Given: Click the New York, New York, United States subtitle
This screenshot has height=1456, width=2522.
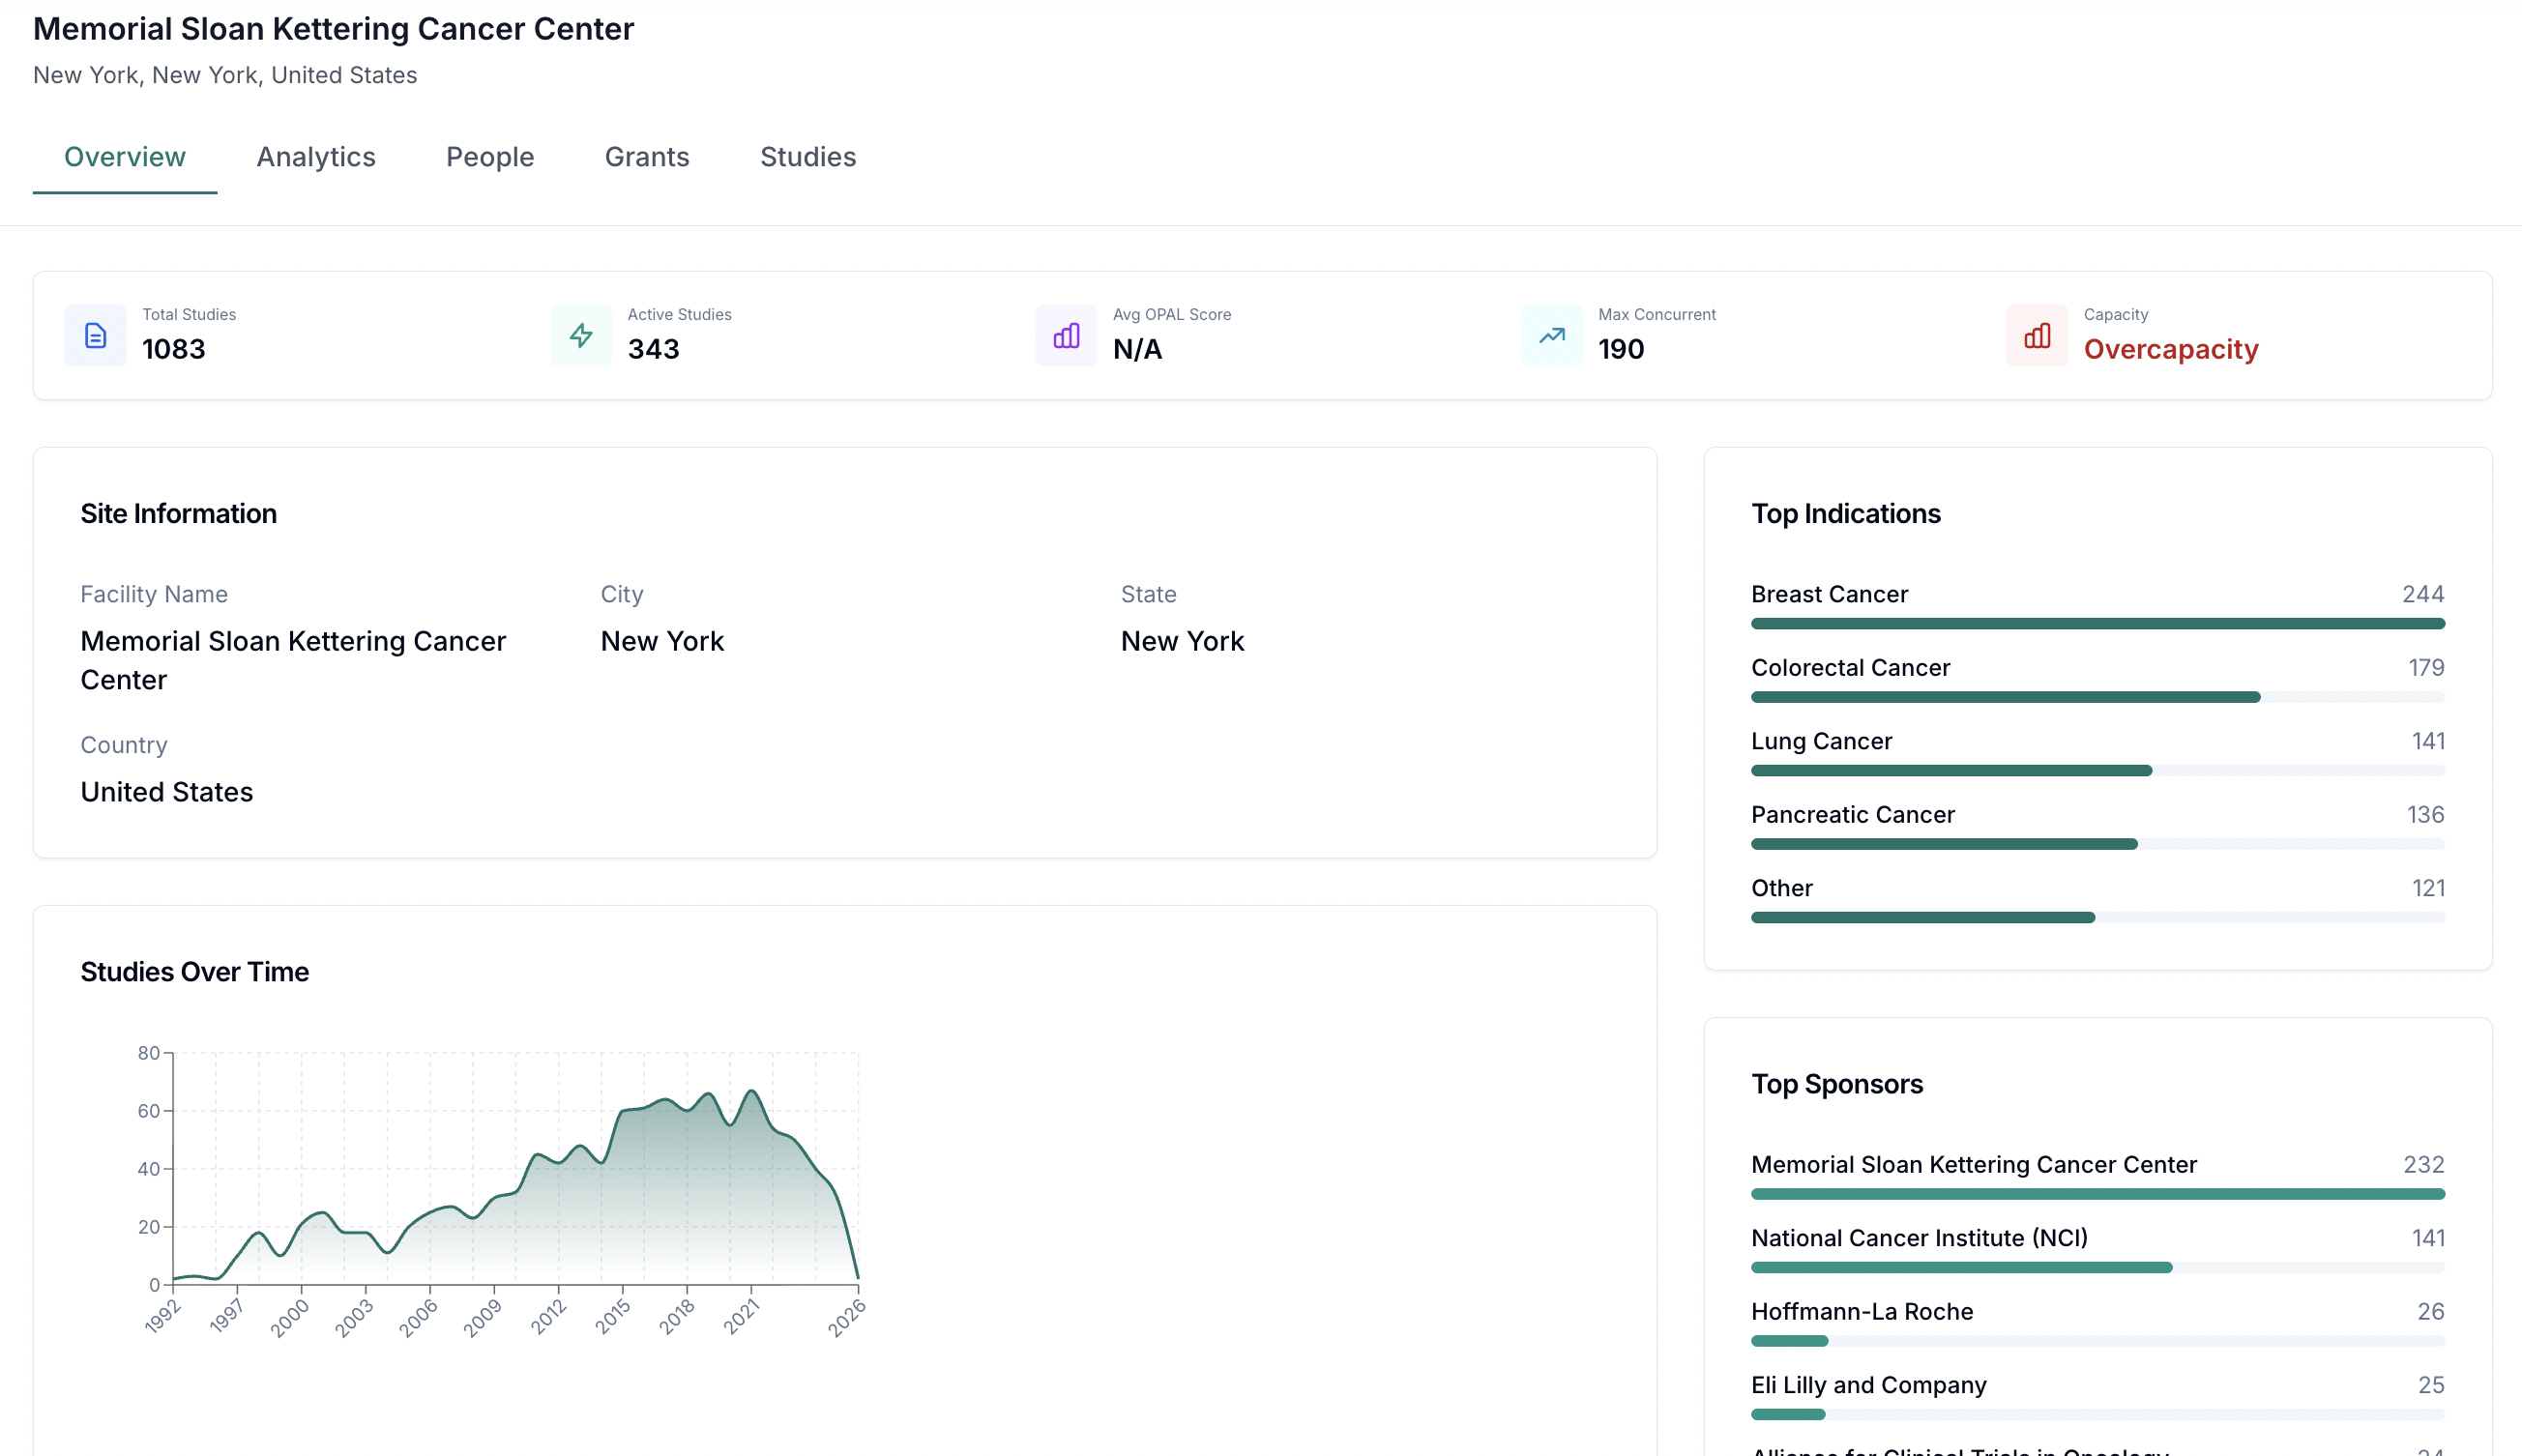Looking at the screenshot, I should coord(225,75).
